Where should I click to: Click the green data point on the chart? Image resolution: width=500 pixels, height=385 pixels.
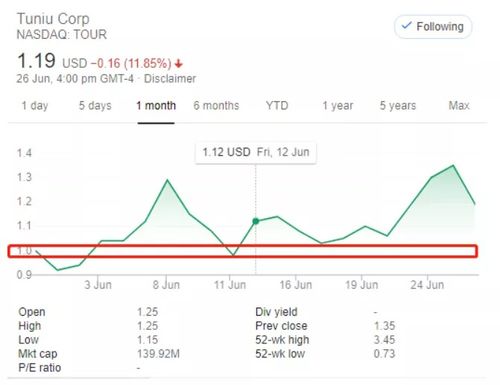[256, 221]
